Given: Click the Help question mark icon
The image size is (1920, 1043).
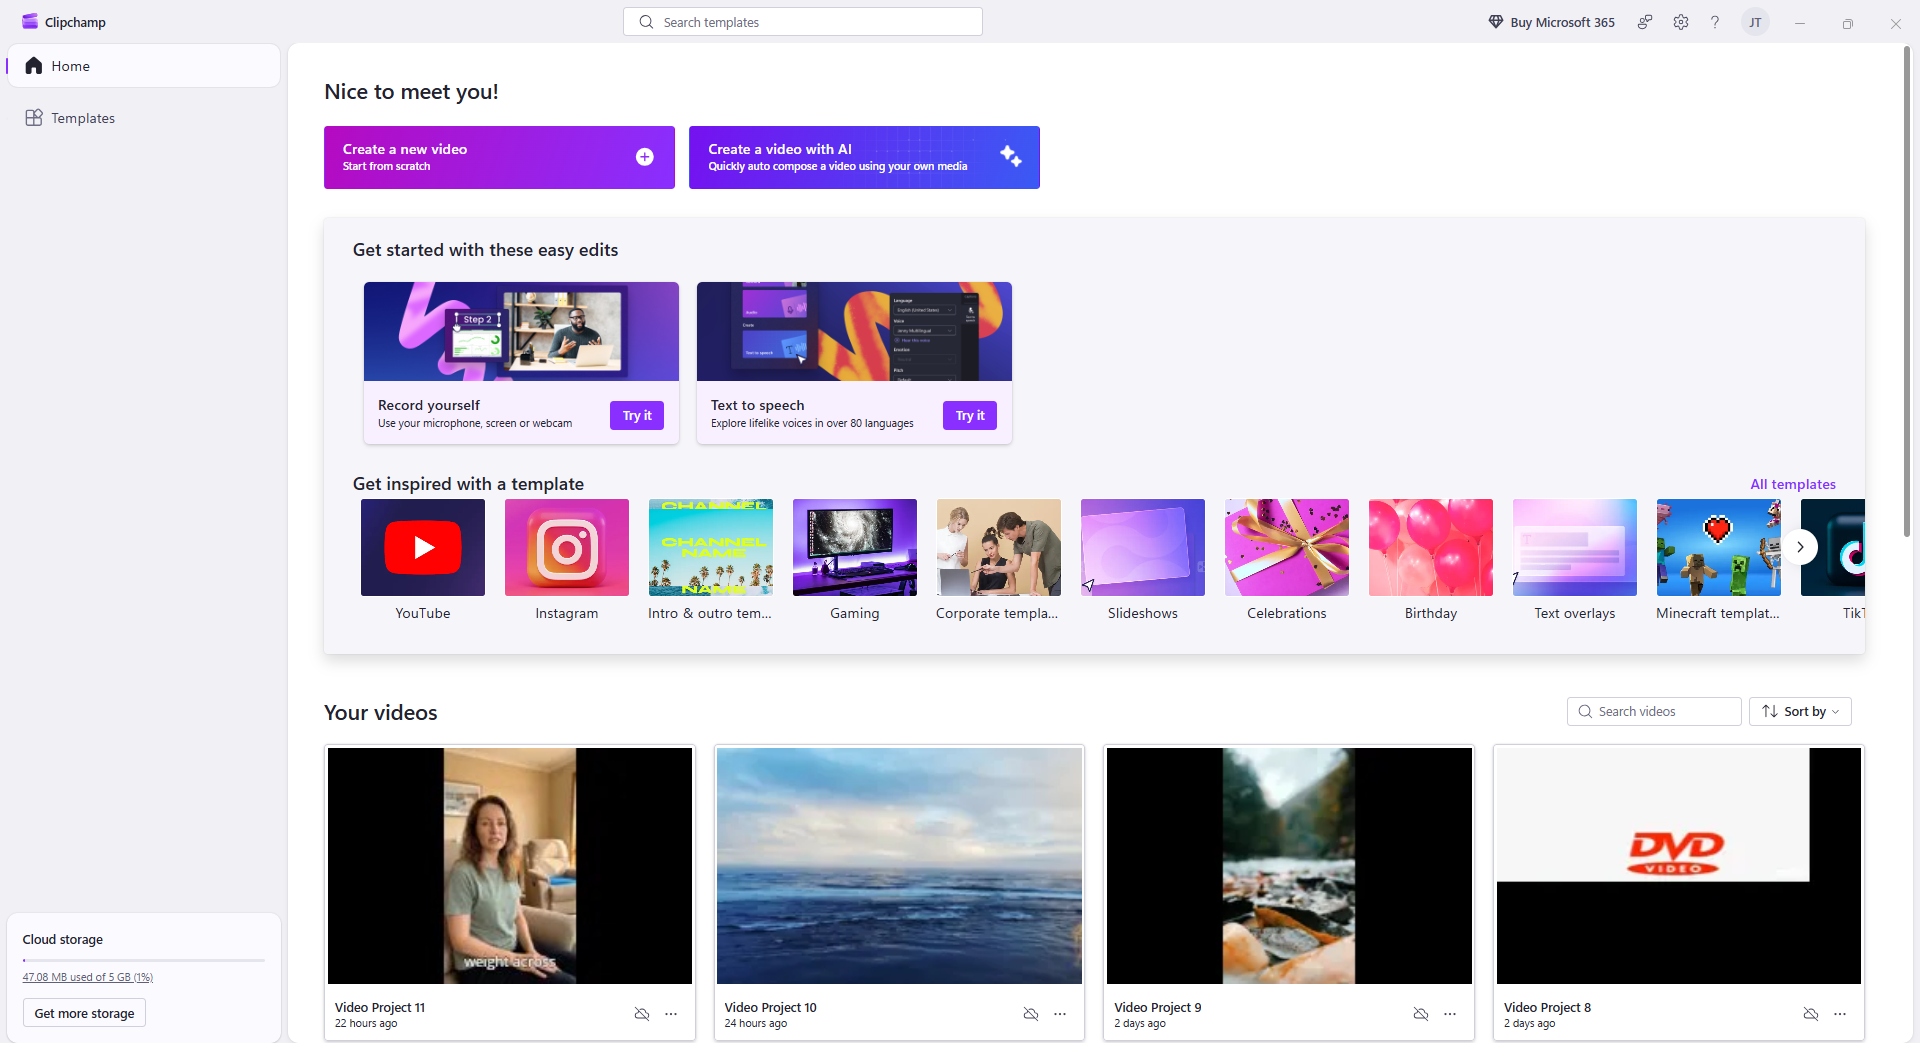Looking at the screenshot, I should (x=1715, y=22).
